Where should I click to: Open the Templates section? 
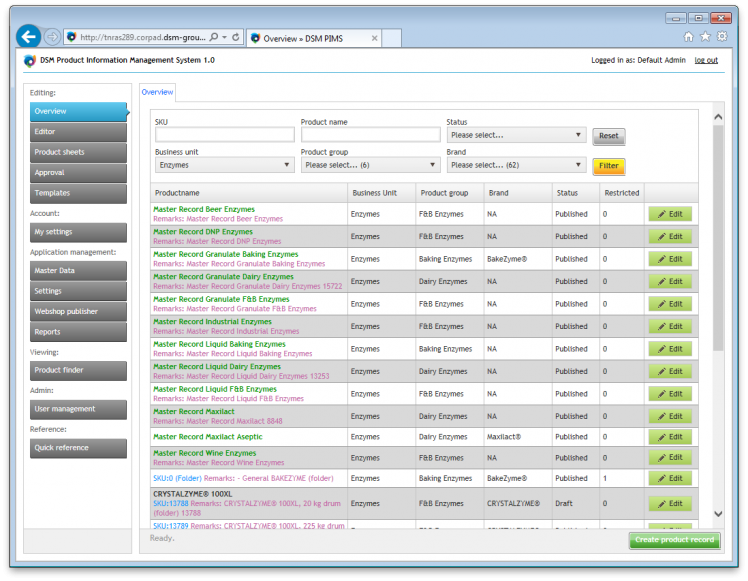click(79, 193)
